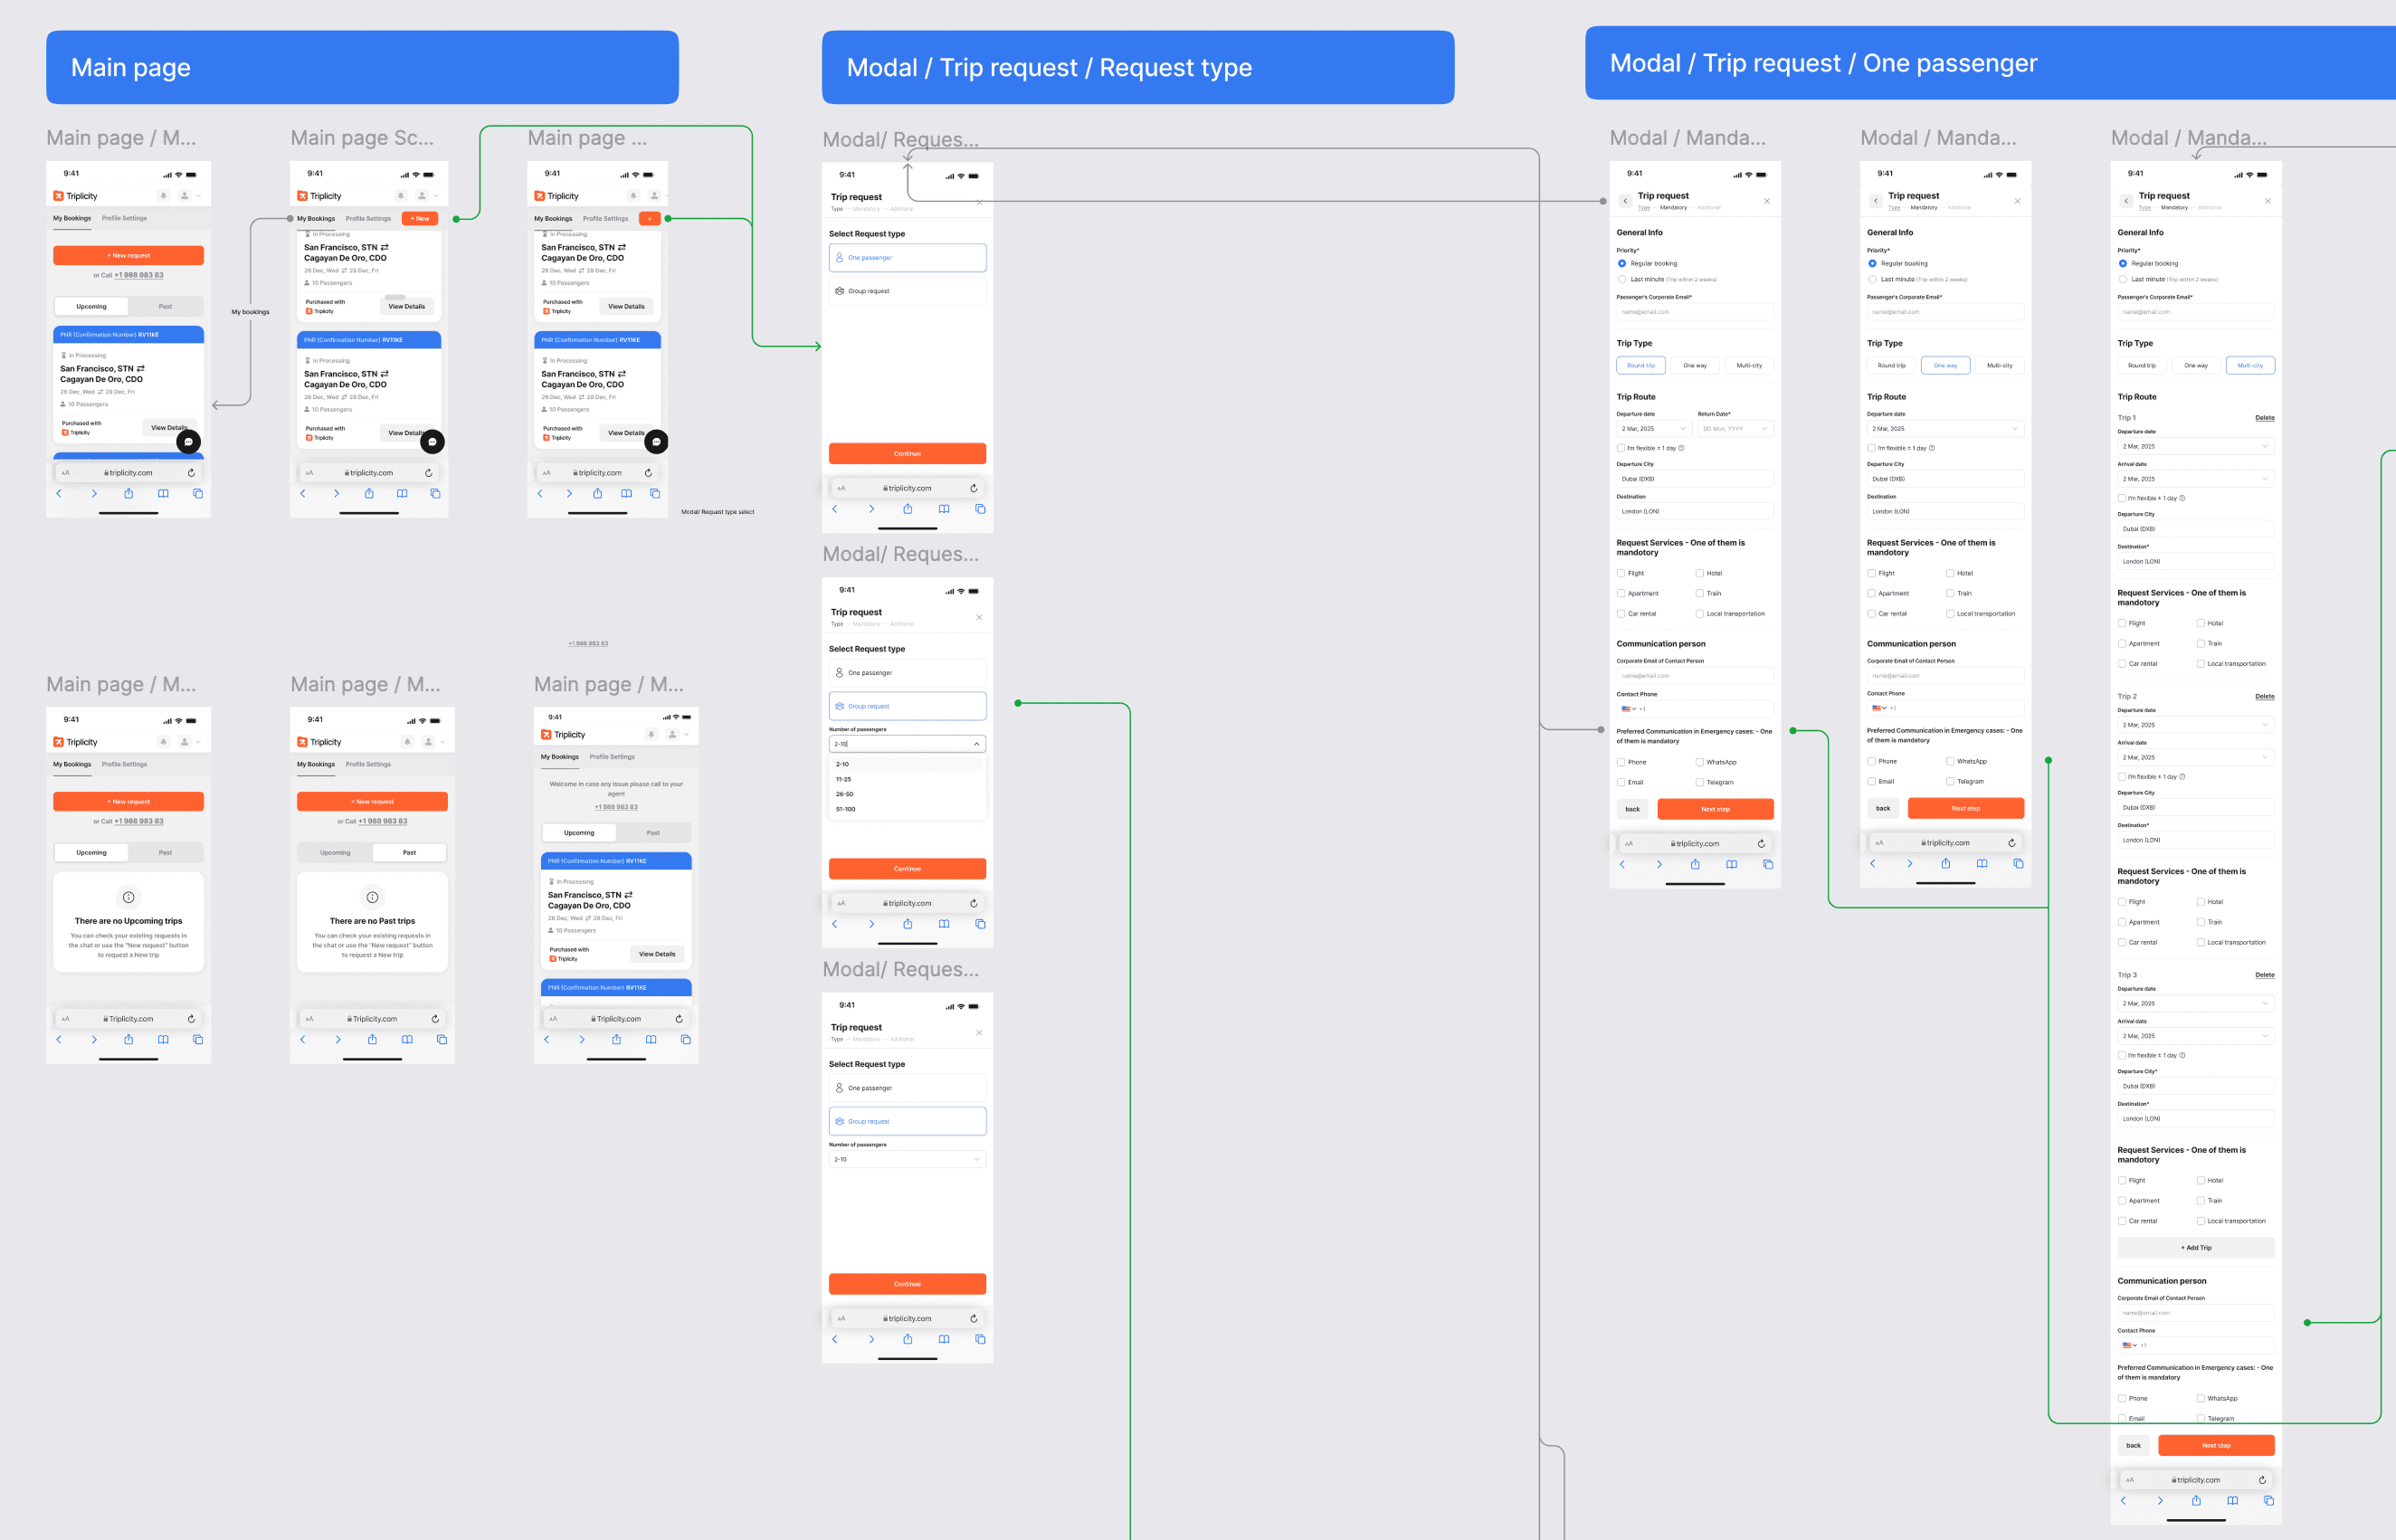The height and width of the screenshot is (1540, 2396).
Task: Open Profile Settings tab beside + New button
Action: point(368,219)
